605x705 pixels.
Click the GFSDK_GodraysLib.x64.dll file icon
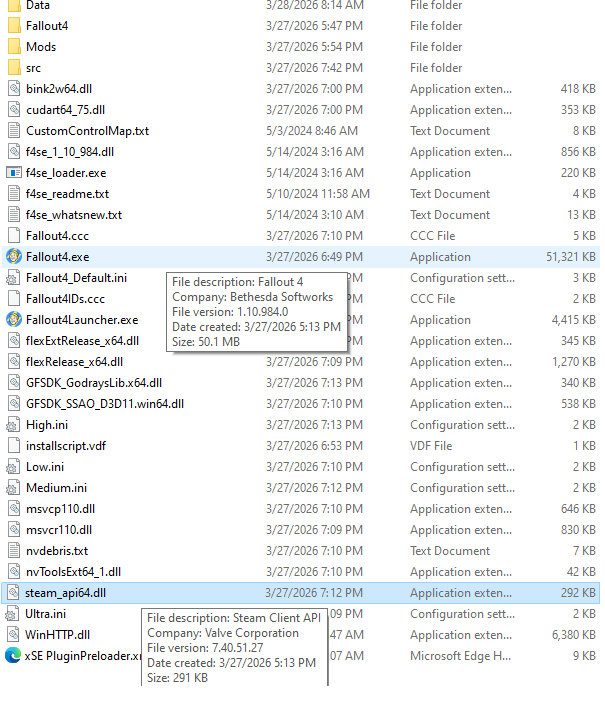tap(14, 383)
